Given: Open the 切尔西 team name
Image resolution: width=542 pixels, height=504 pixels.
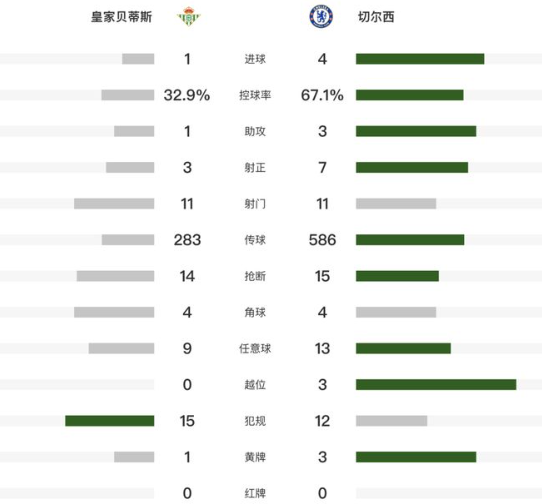Looking at the screenshot, I should 376,17.
